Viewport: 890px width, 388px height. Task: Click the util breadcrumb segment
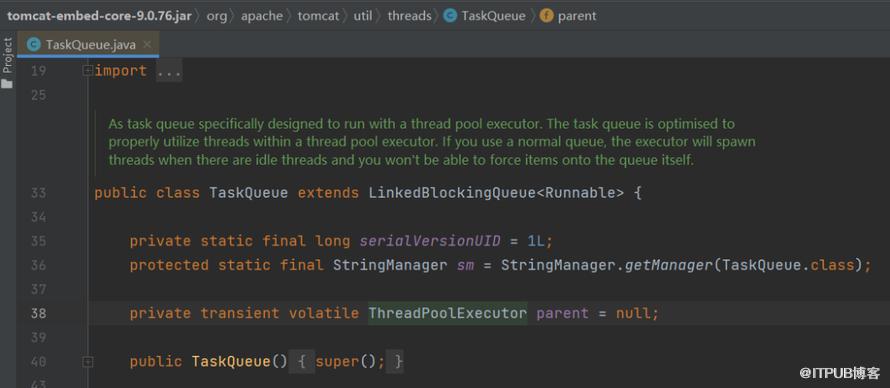click(x=363, y=16)
